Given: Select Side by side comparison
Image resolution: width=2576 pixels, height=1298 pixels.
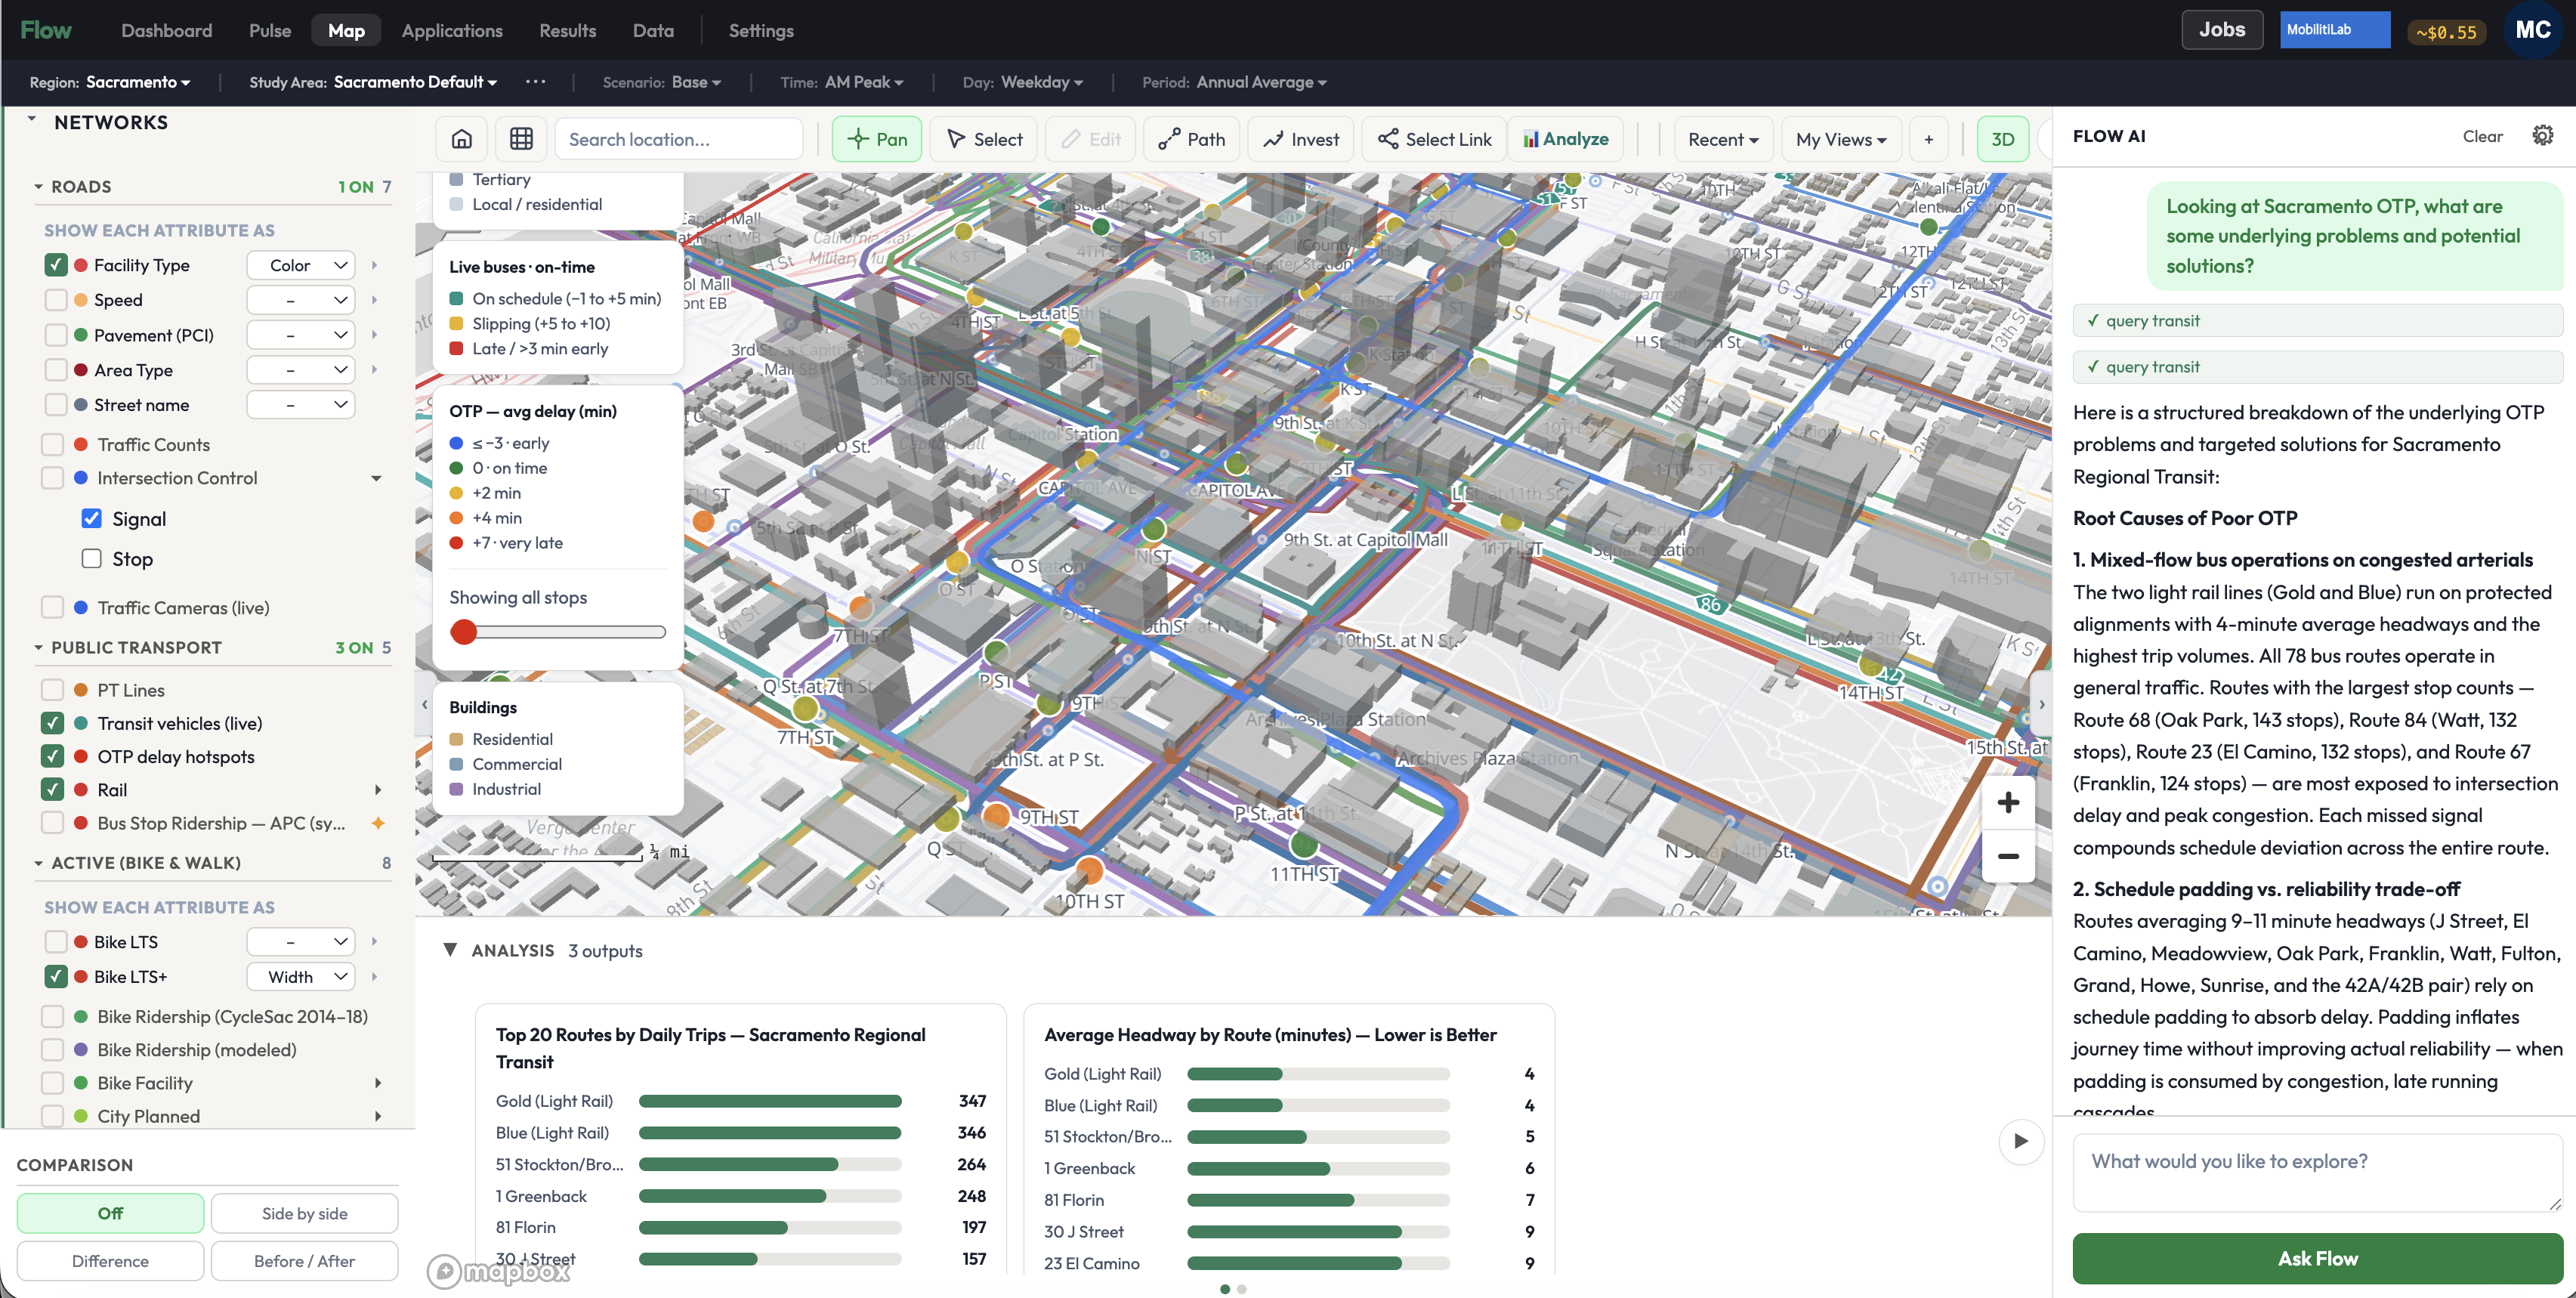Looking at the screenshot, I should point(304,1213).
